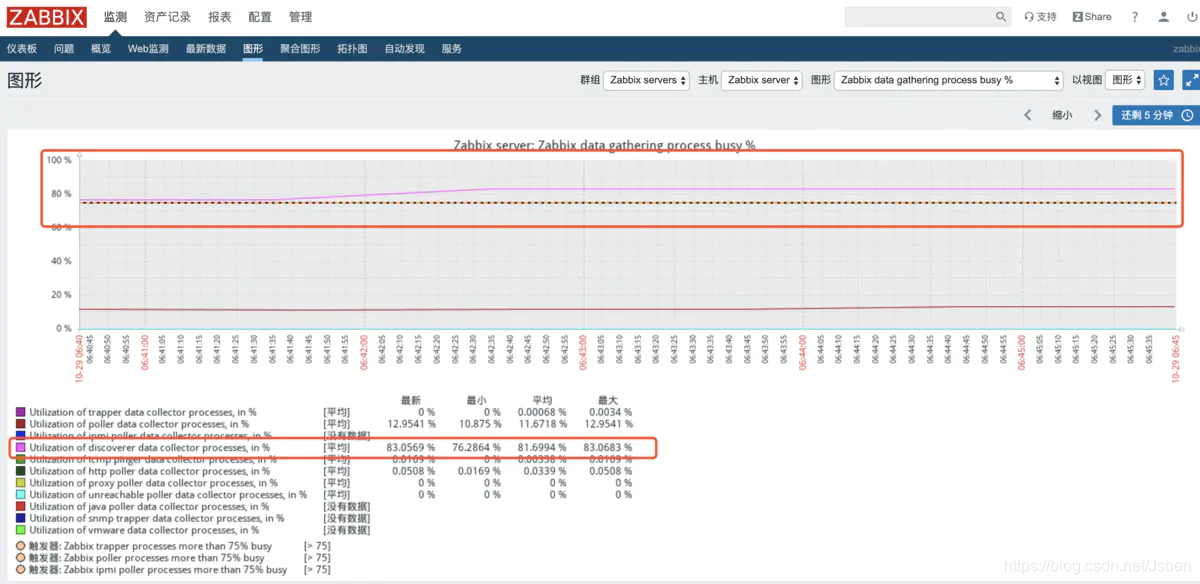Open the user profile icon
The width and height of the screenshot is (1200, 584).
tap(1164, 17)
